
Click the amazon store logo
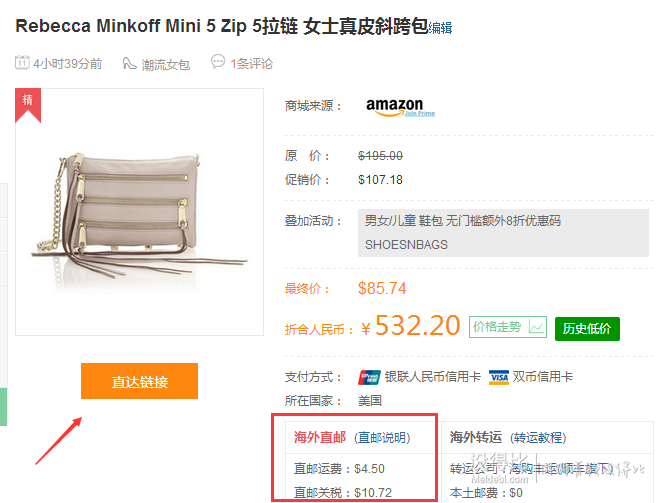(394, 107)
